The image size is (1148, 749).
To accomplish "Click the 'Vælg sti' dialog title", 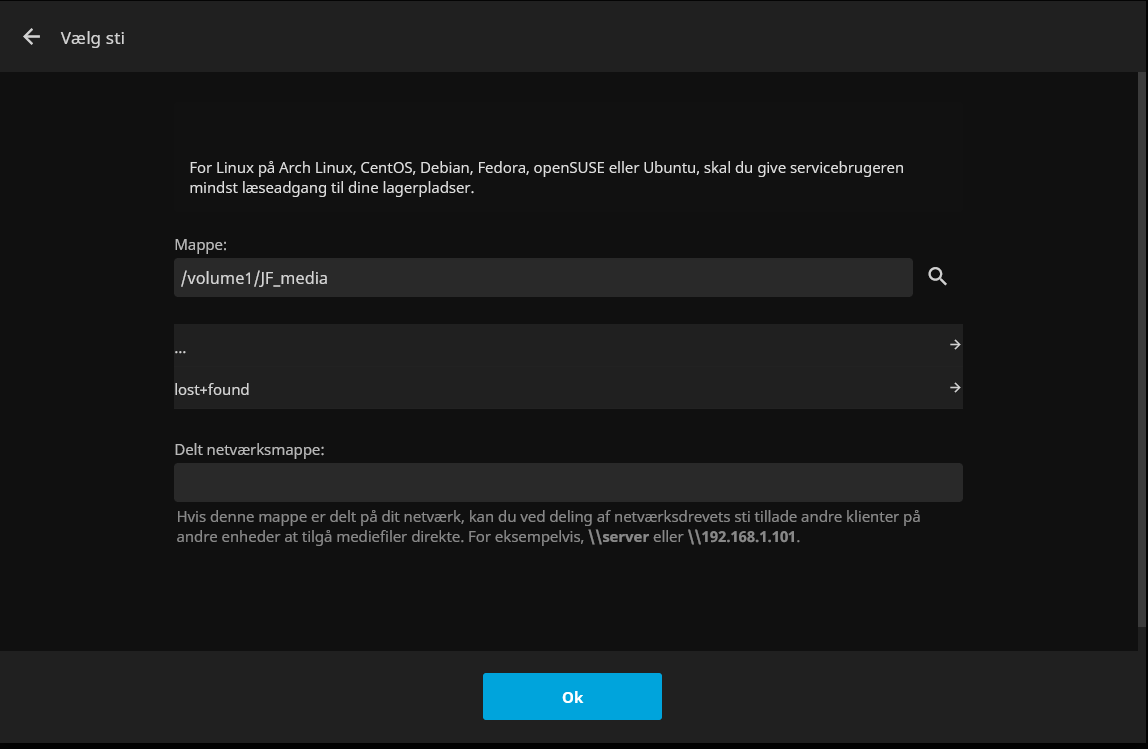I will click(92, 38).
